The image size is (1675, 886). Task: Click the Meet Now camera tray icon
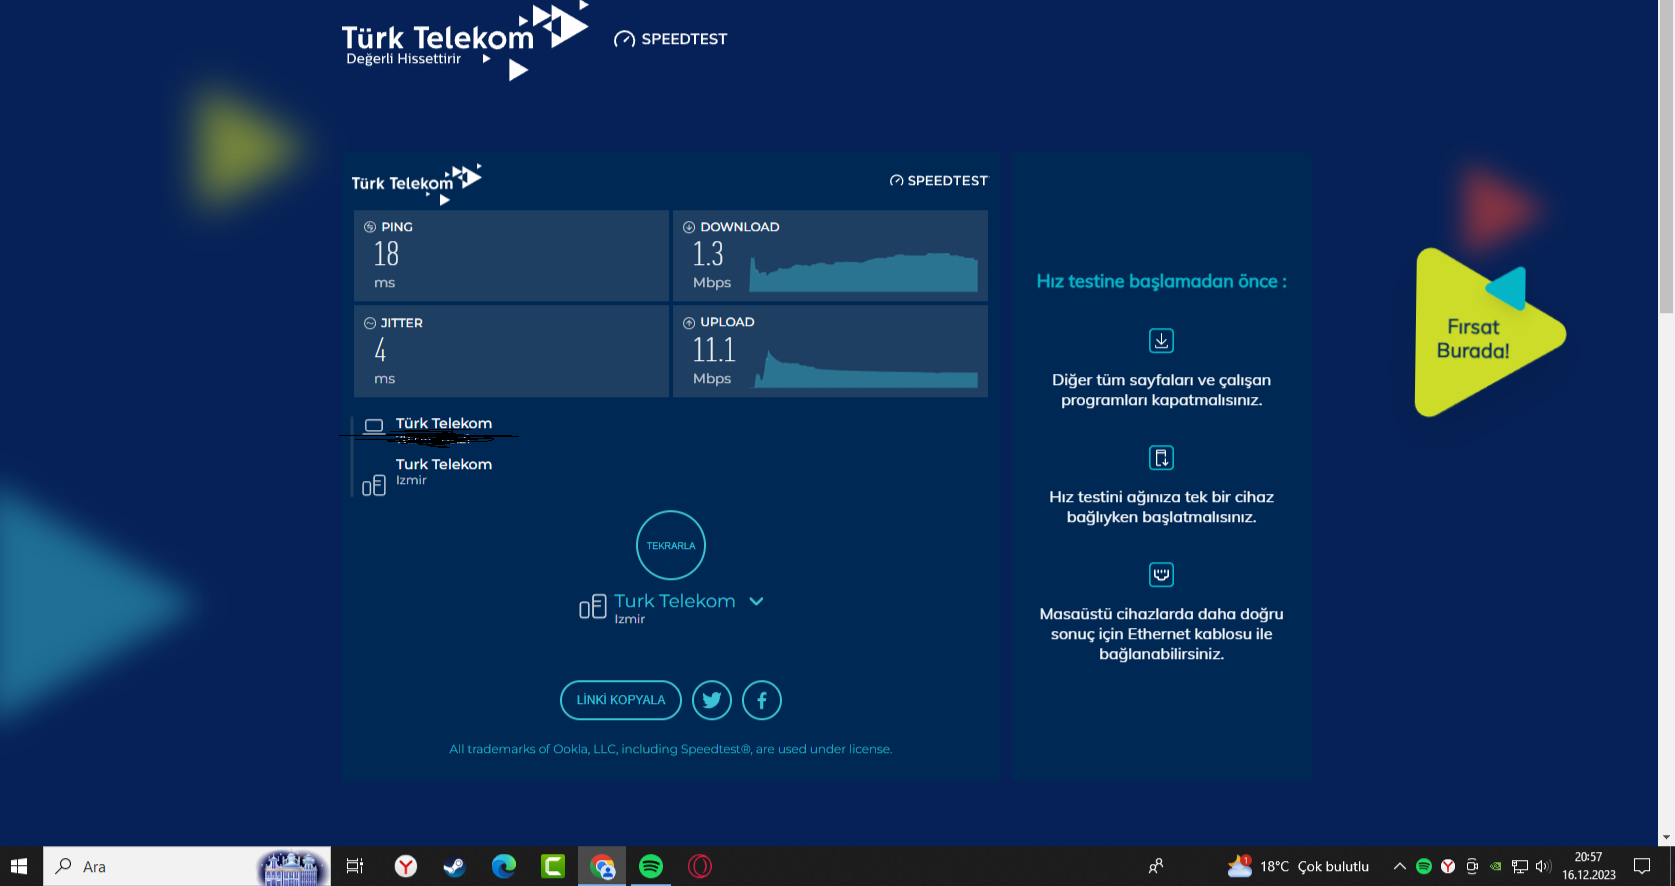click(1472, 866)
